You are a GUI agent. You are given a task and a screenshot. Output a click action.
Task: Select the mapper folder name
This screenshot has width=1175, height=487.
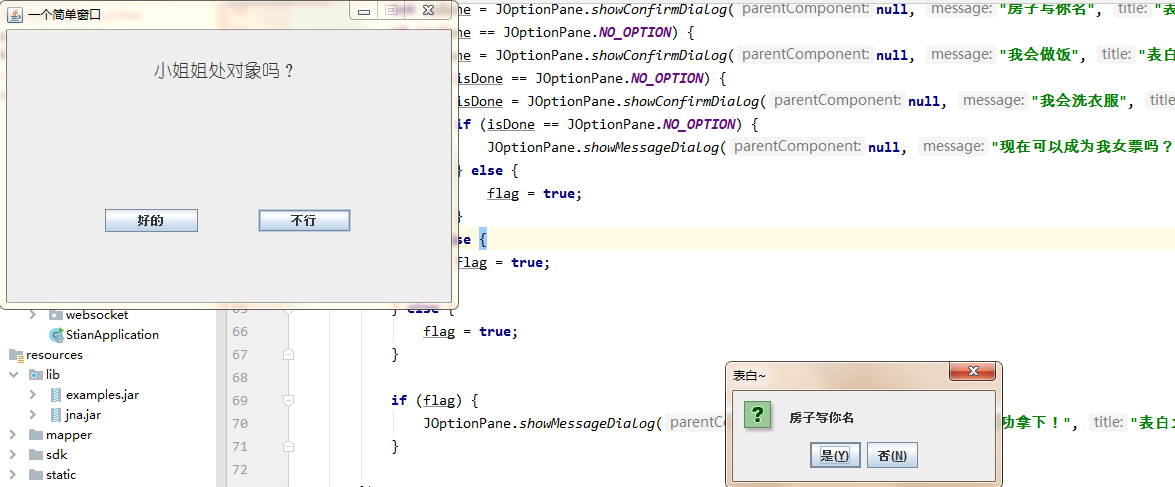[69, 435]
